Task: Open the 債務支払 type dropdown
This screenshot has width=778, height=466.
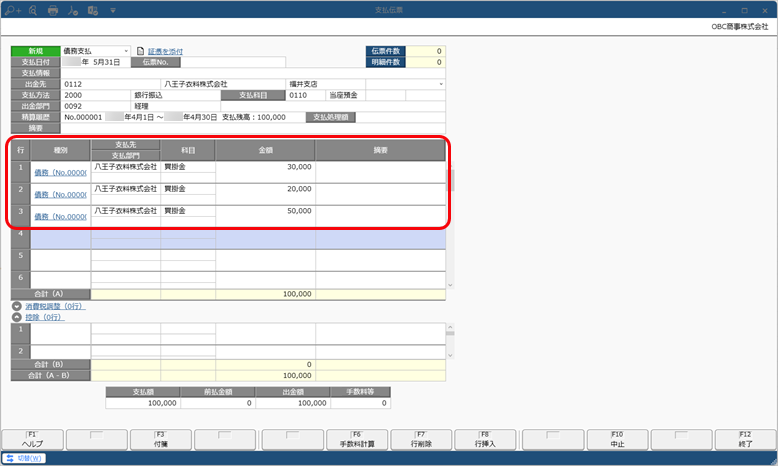Action: point(126,51)
